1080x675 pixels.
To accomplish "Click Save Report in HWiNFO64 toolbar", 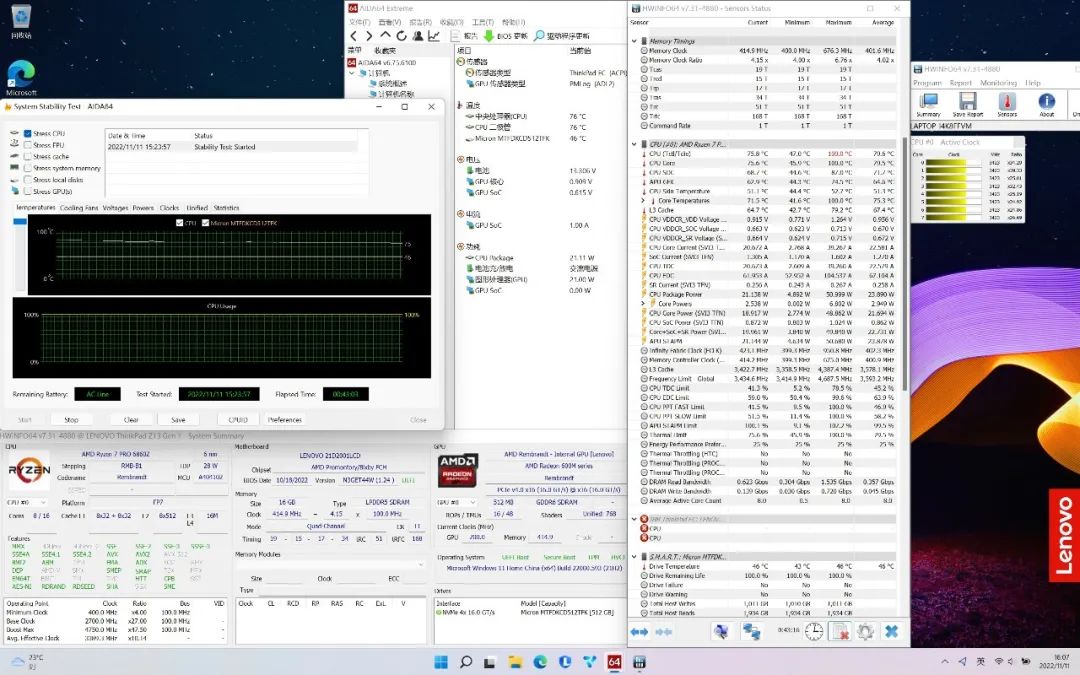I will click(968, 105).
